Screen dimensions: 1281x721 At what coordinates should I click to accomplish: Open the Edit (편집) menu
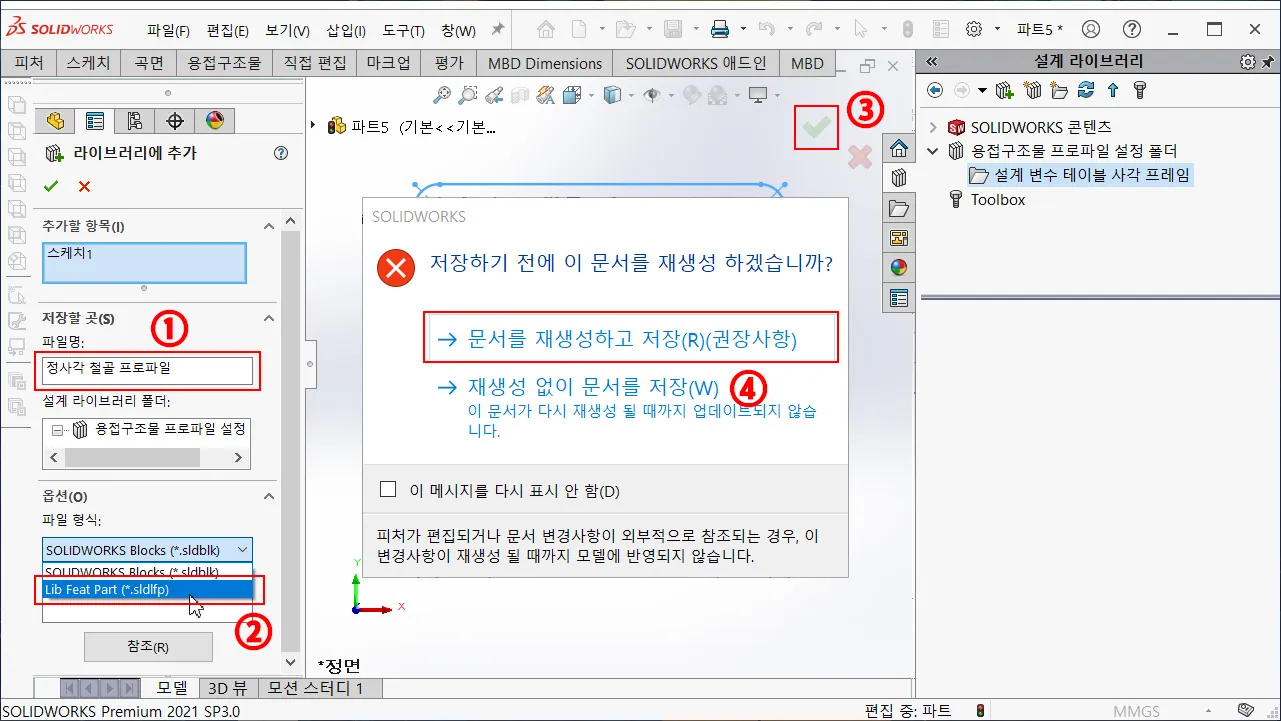pos(228,30)
